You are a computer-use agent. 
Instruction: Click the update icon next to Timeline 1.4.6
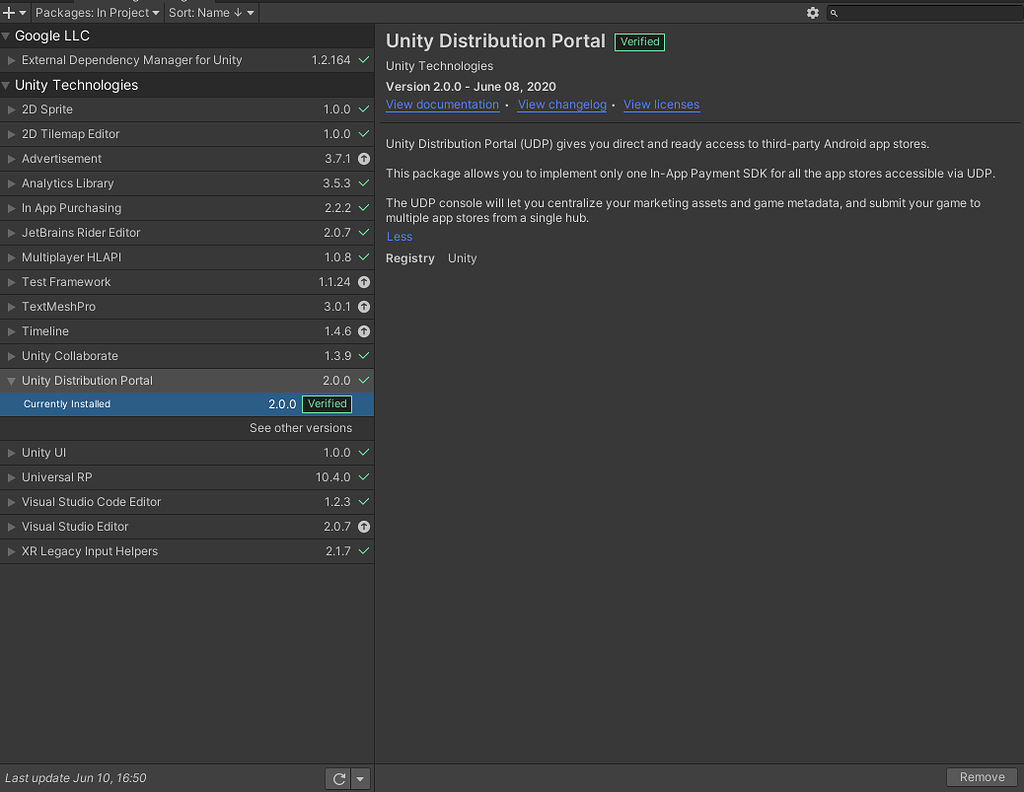[364, 331]
